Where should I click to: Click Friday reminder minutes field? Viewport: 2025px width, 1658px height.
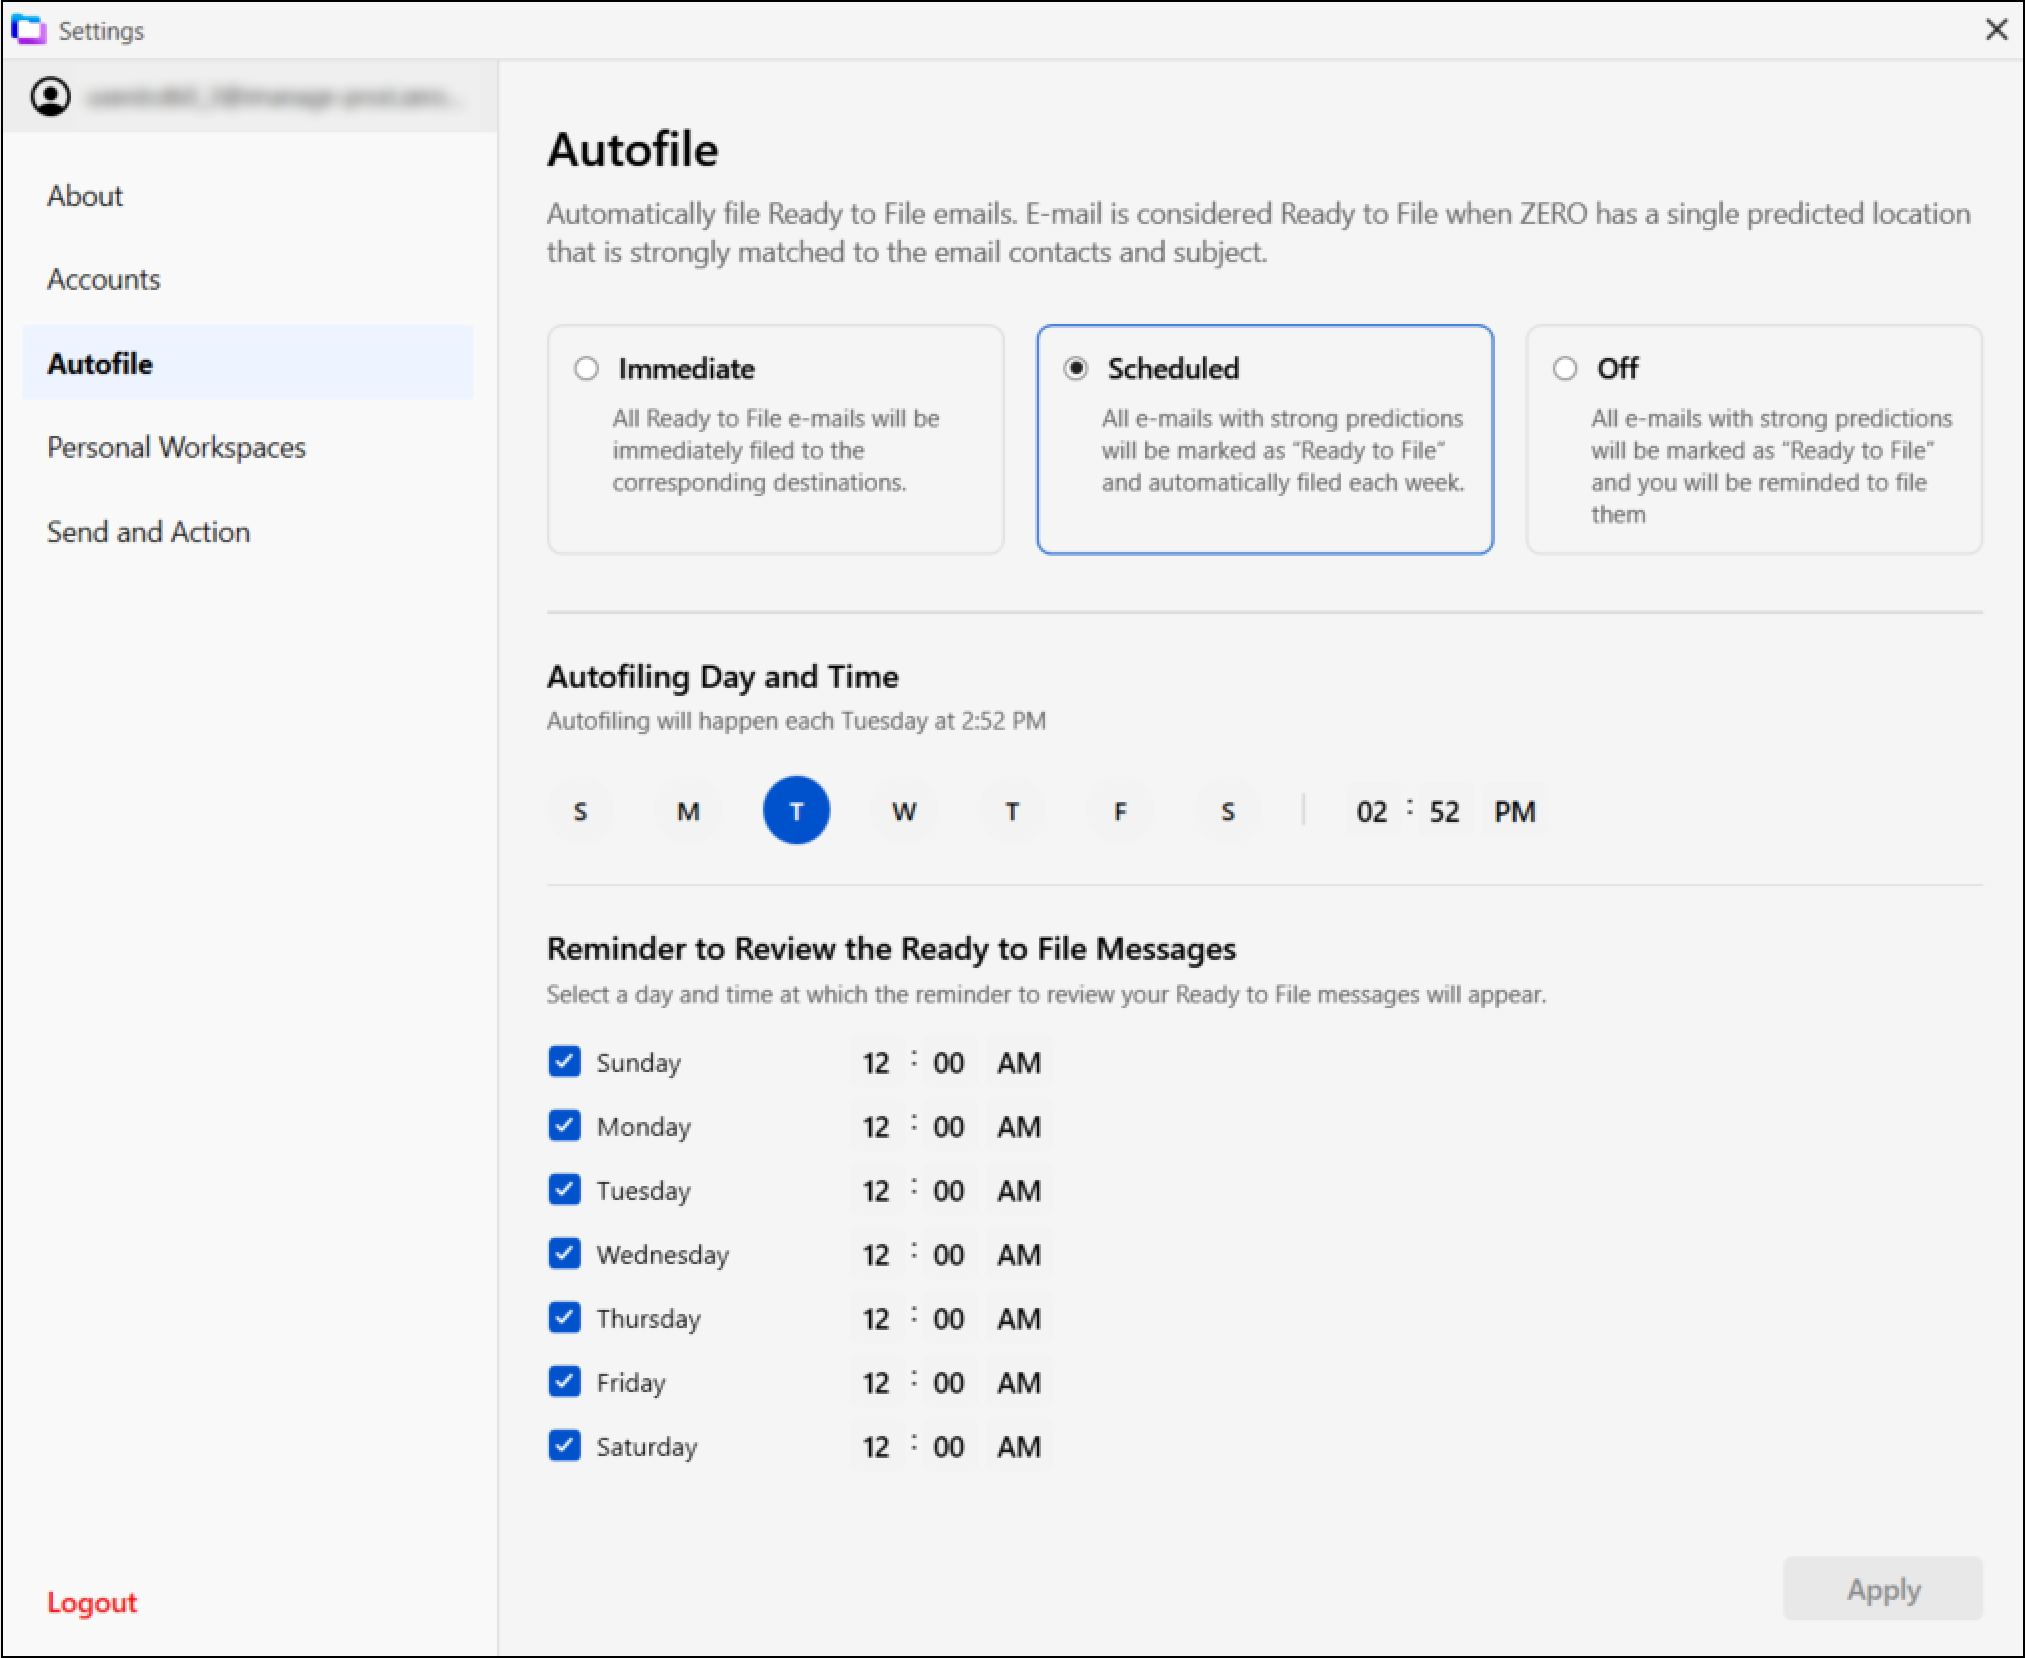pyautogui.click(x=948, y=1382)
